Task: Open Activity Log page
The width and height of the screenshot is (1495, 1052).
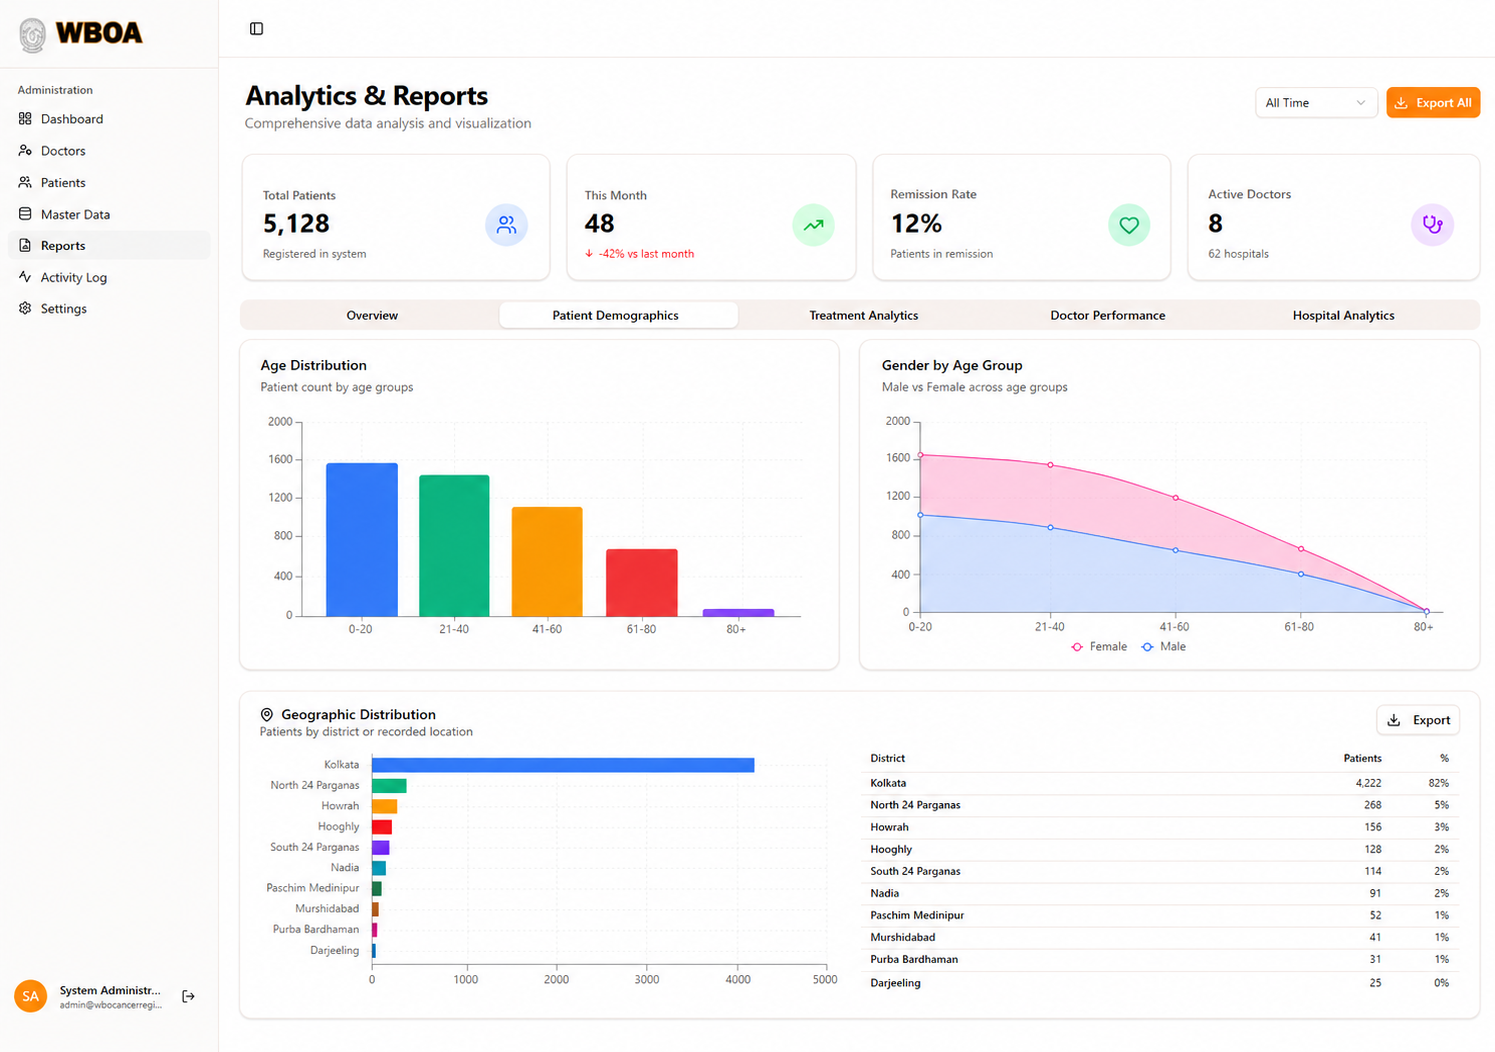Action: click(x=110, y=277)
